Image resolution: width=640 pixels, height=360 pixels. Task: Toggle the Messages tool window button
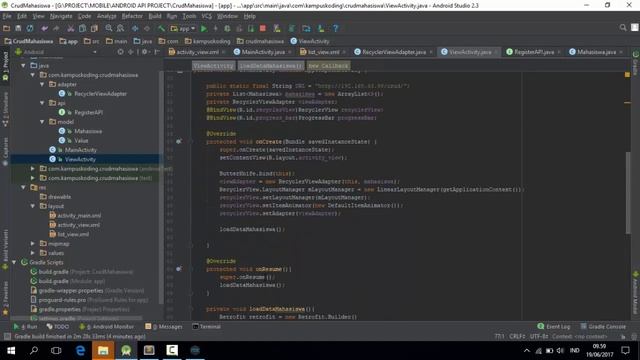[164, 327]
